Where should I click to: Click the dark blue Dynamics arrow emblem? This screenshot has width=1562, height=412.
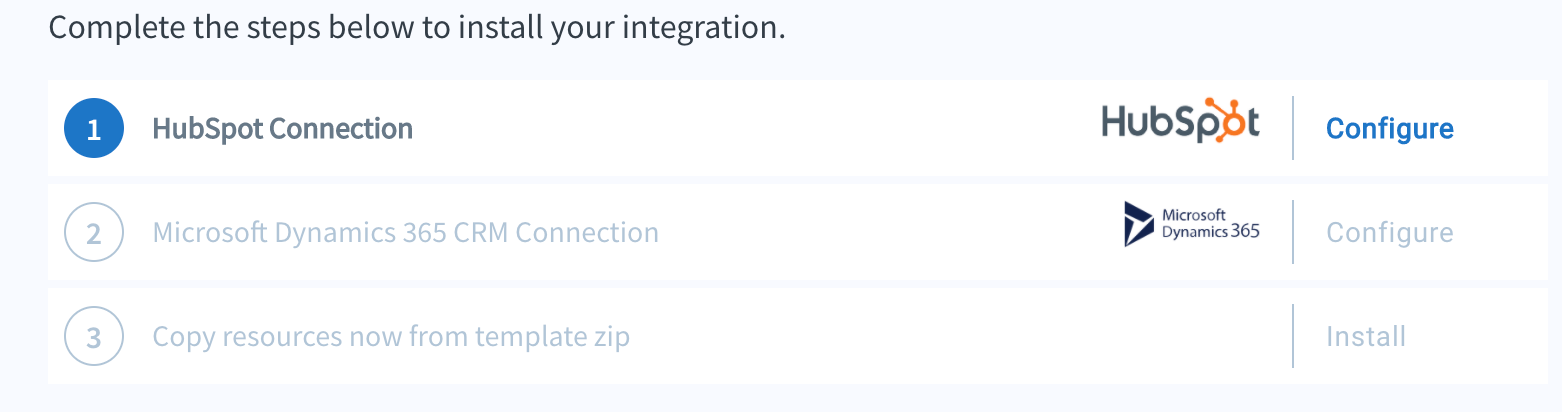coord(1138,224)
